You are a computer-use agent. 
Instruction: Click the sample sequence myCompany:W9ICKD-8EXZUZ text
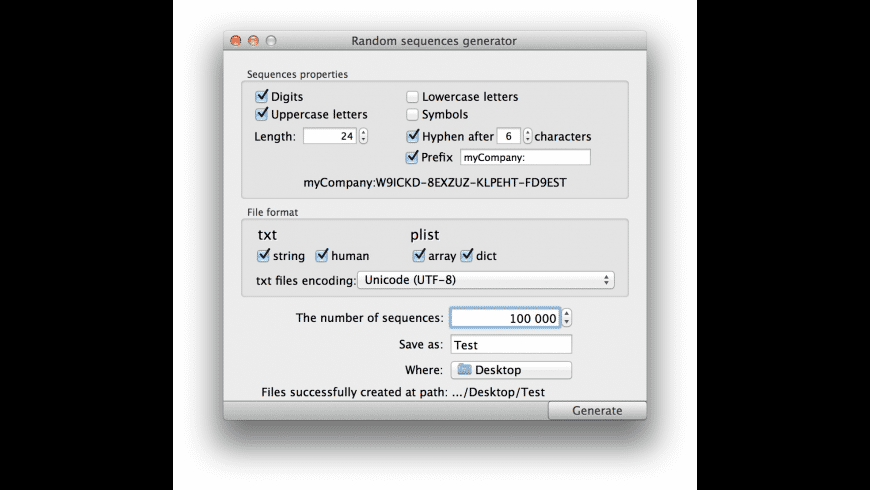click(x=435, y=183)
